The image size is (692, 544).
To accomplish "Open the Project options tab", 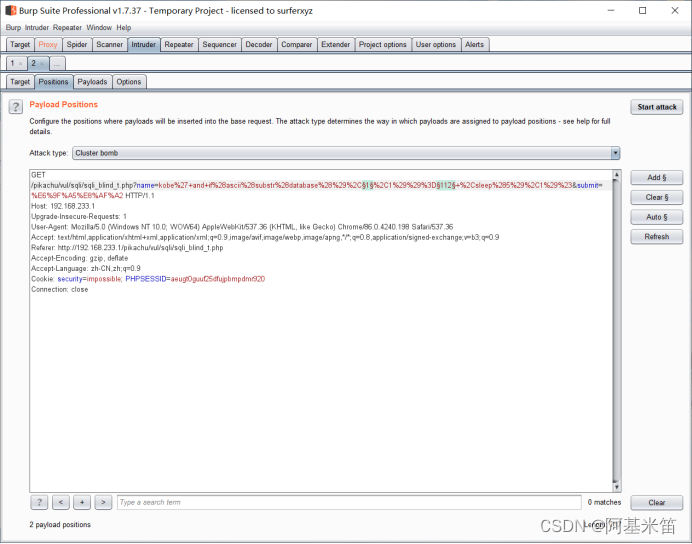I will [382, 45].
